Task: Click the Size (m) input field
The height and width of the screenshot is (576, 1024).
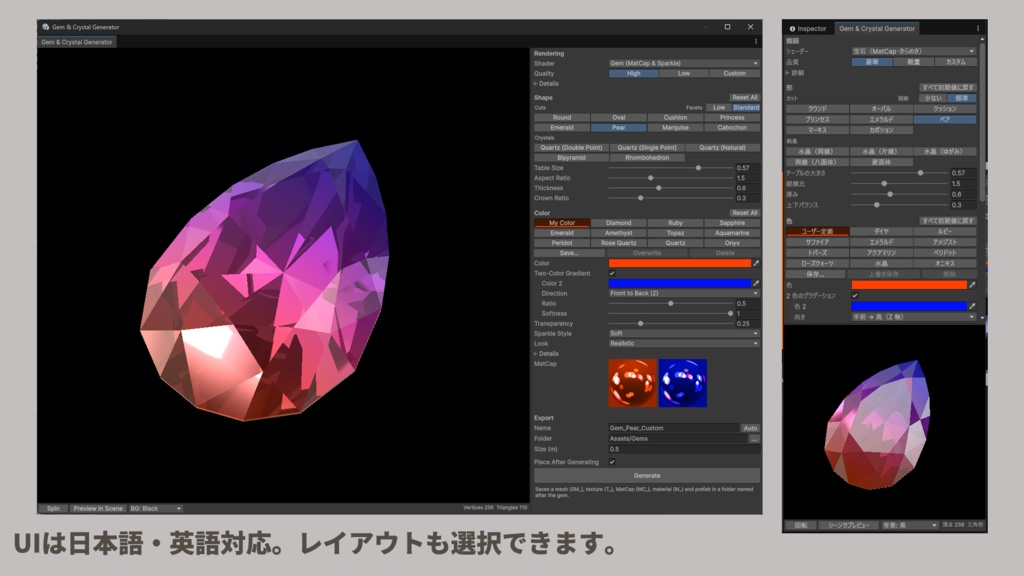Action: 684,449
